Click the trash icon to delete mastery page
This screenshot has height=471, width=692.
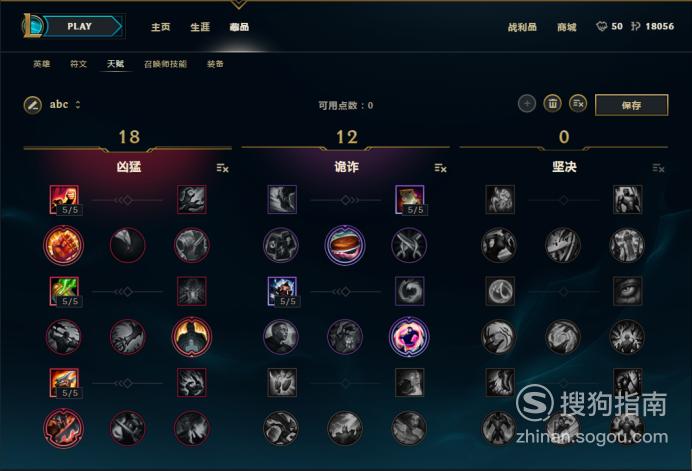pos(552,104)
